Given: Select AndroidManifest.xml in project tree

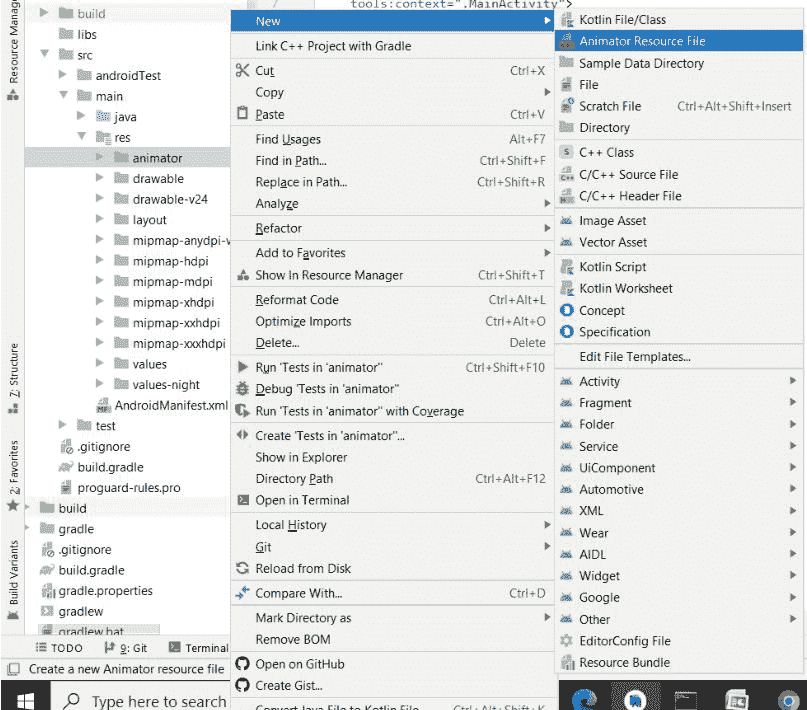Looking at the screenshot, I should (171, 406).
